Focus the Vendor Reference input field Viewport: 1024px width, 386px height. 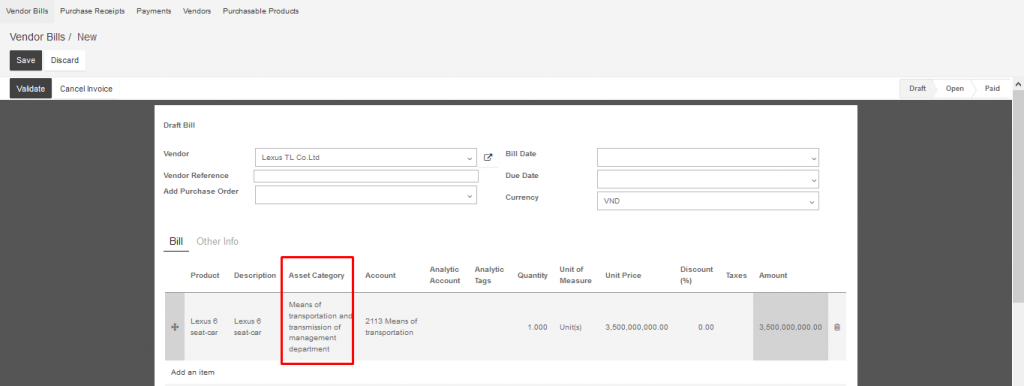point(366,176)
